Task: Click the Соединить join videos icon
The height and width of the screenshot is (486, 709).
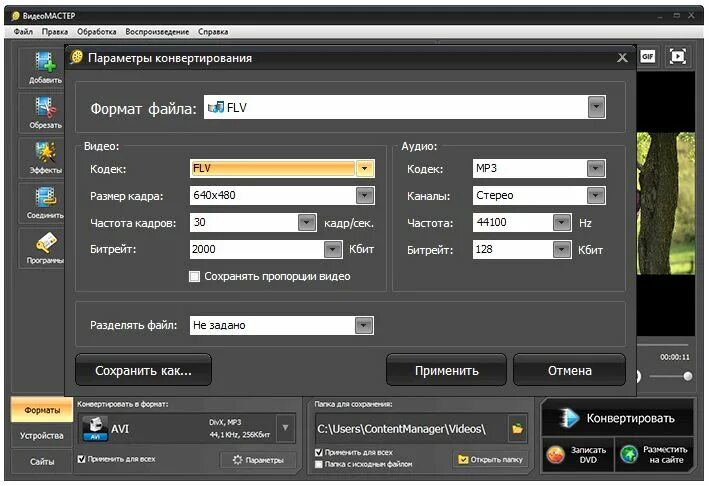Action: coord(45,198)
